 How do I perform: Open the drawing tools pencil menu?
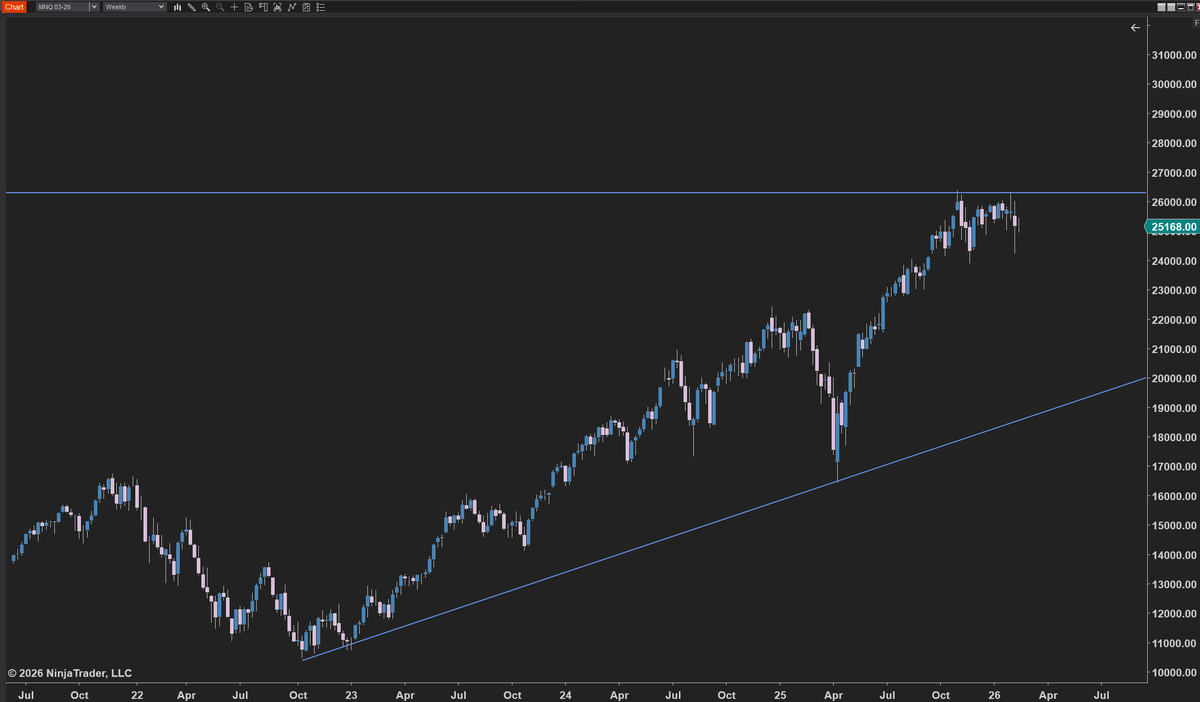[191, 7]
